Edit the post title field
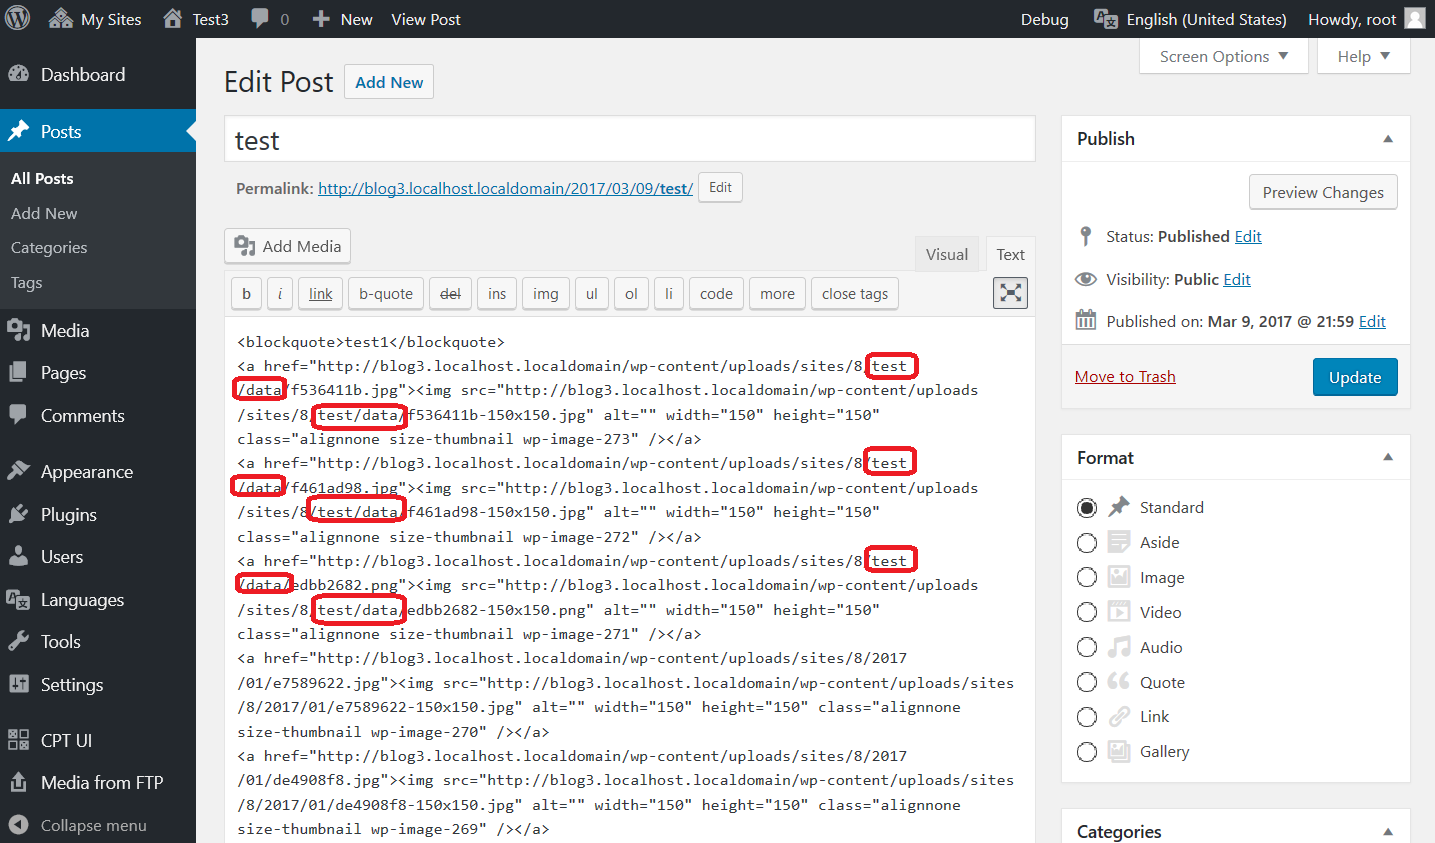This screenshot has width=1435, height=843. click(630, 140)
